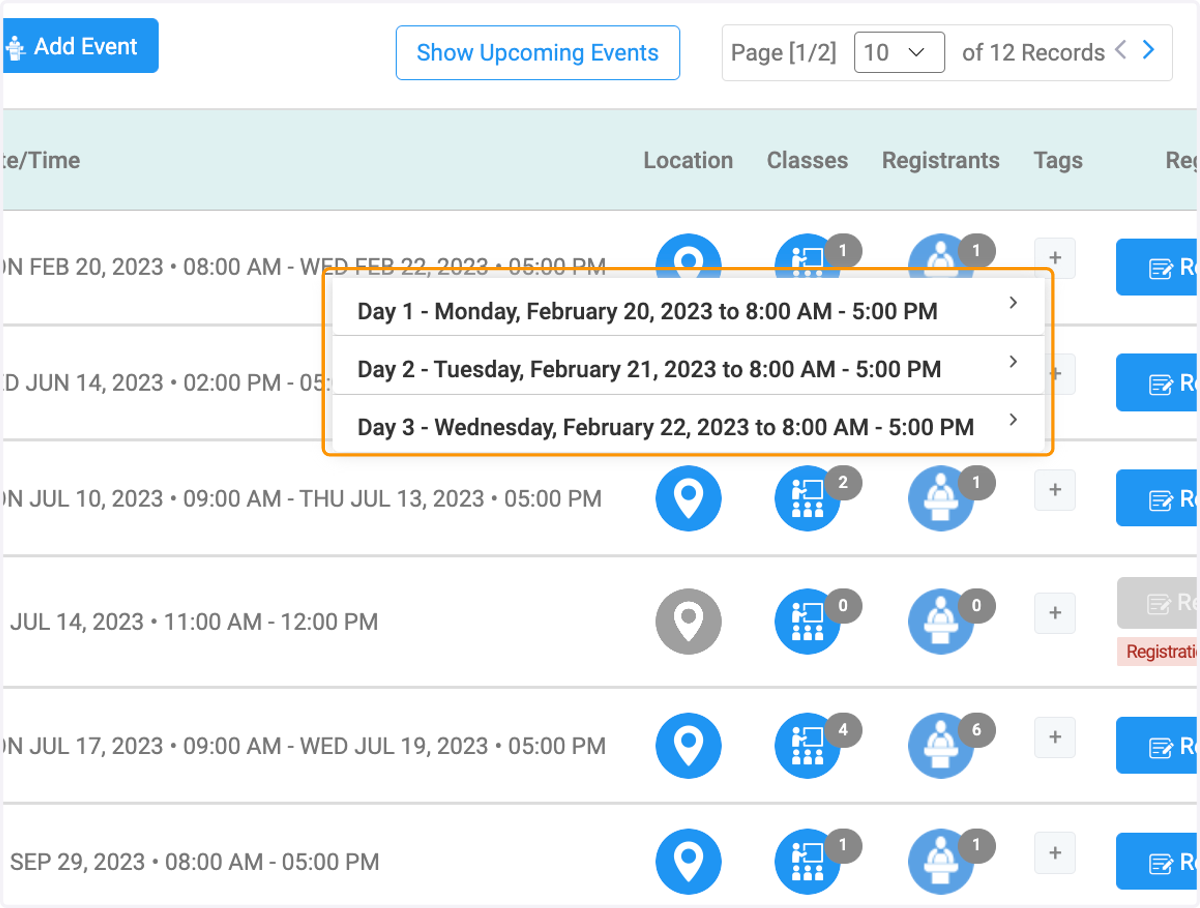Click Show Upcoming Events button
This screenshot has width=1200, height=908.
538,53
